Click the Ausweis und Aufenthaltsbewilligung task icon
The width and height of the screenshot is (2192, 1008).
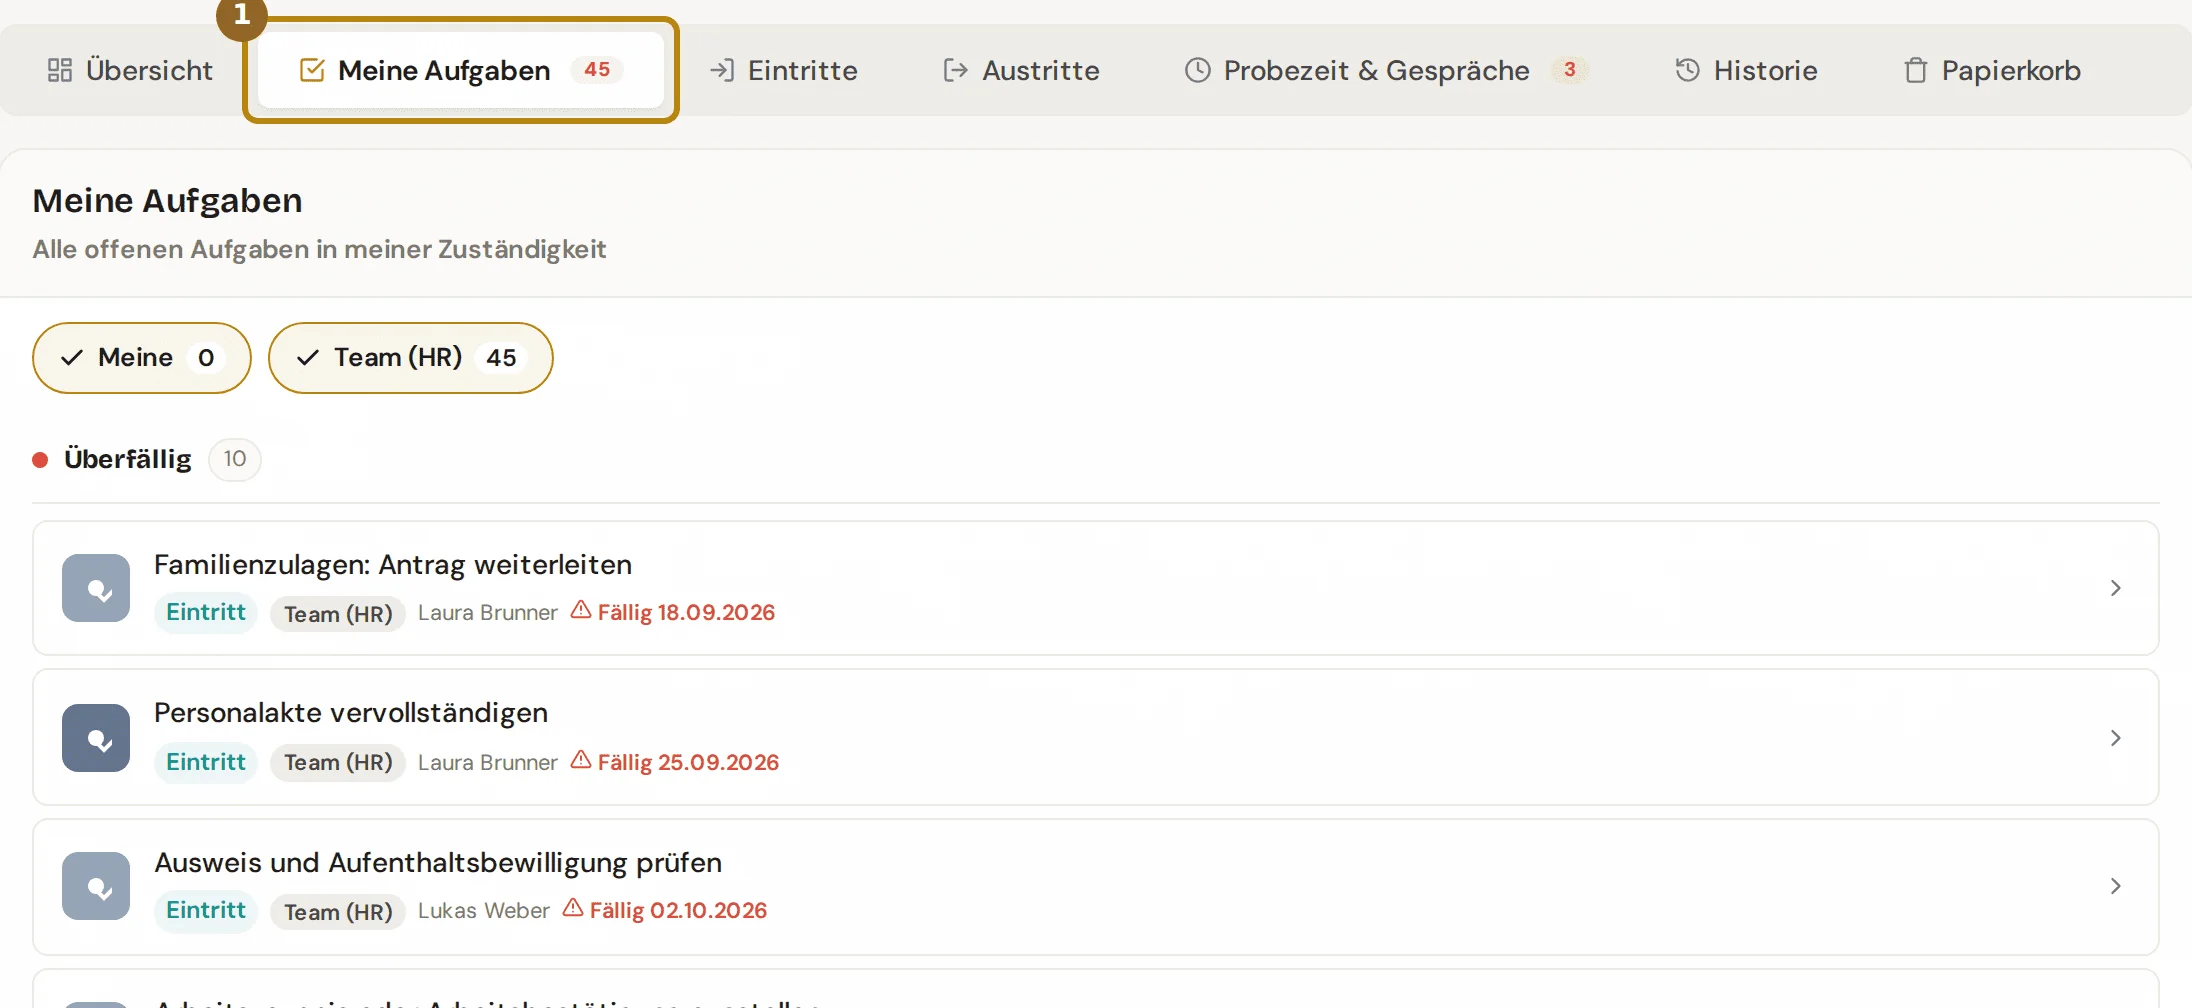tap(96, 886)
